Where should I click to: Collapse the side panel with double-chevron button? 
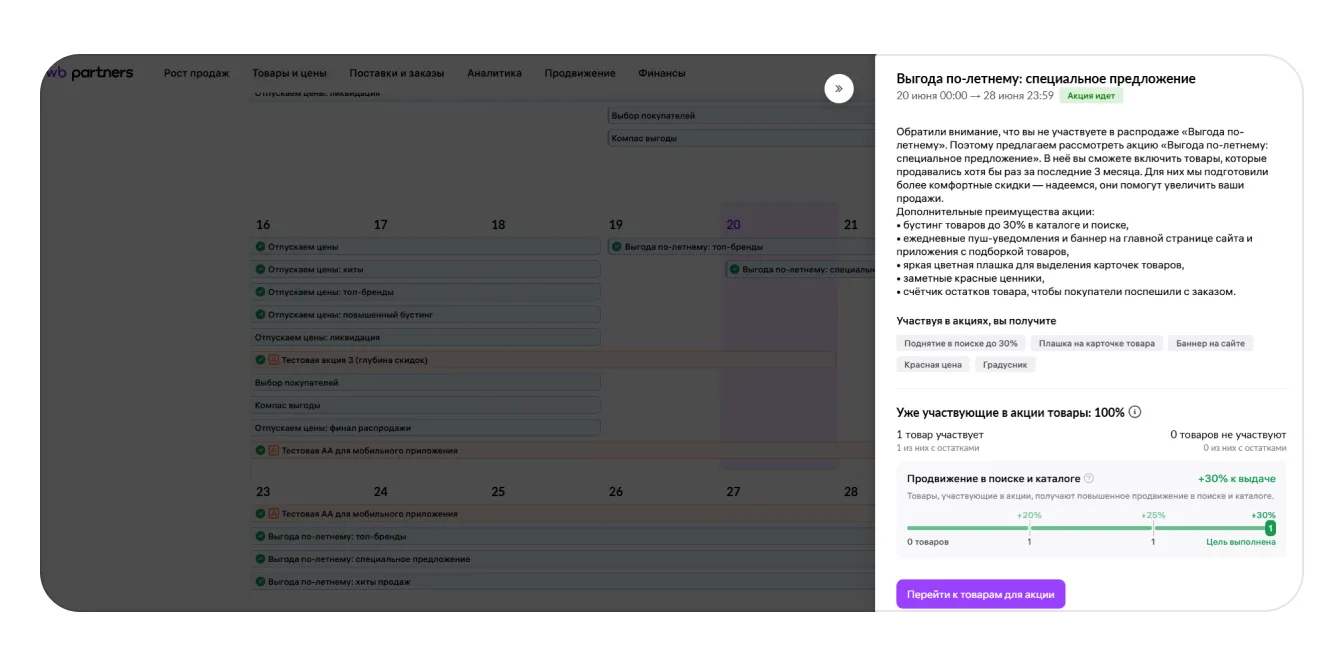(838, 89)
